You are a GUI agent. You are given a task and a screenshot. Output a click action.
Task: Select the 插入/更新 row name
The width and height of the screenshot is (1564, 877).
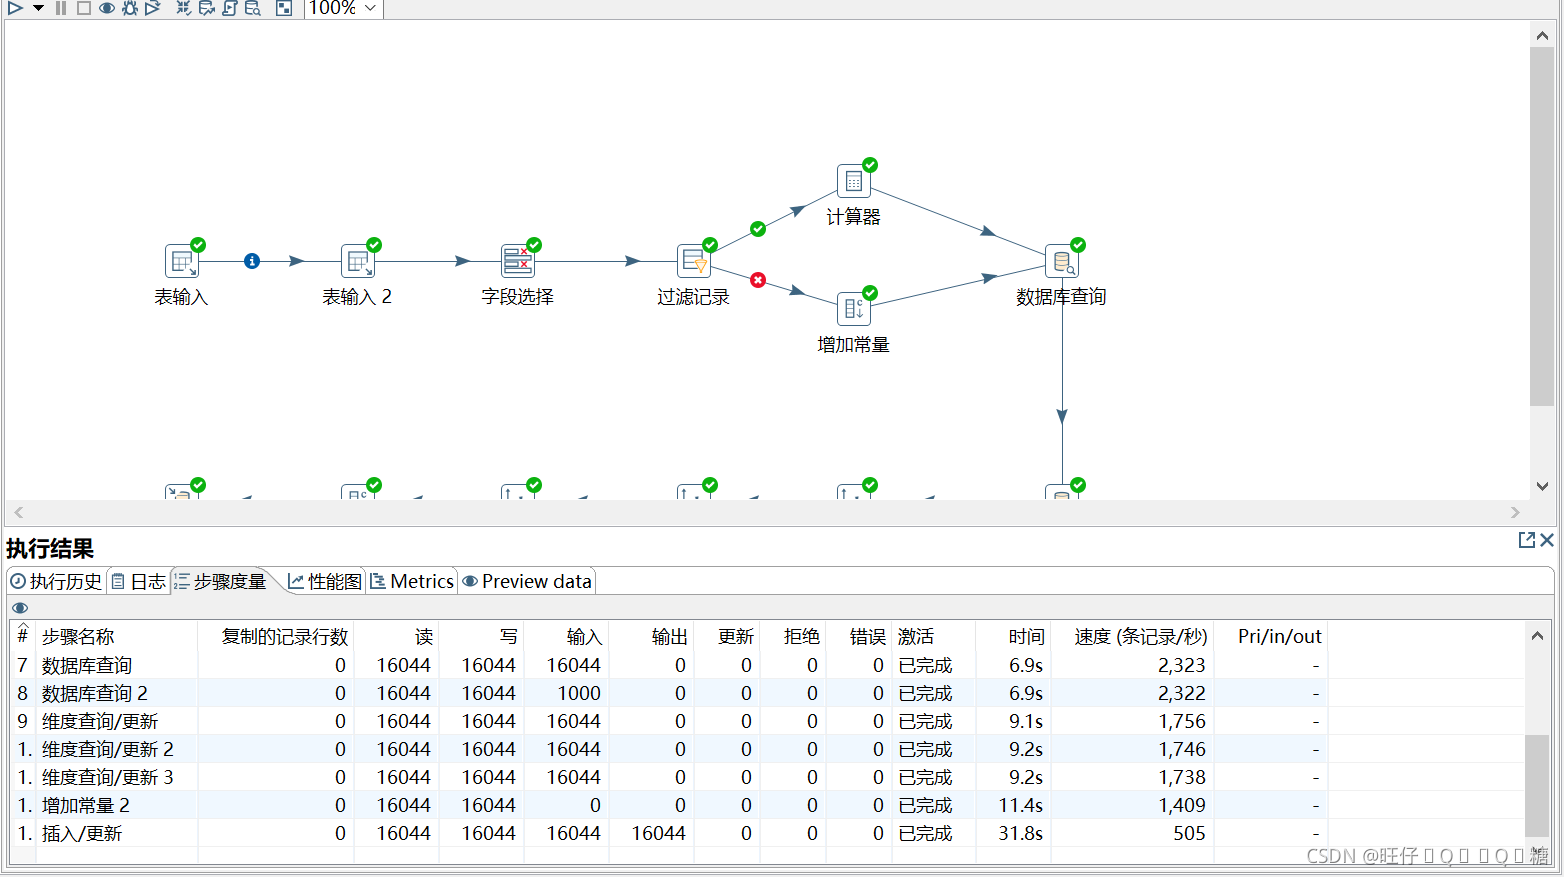click(82, 833)
